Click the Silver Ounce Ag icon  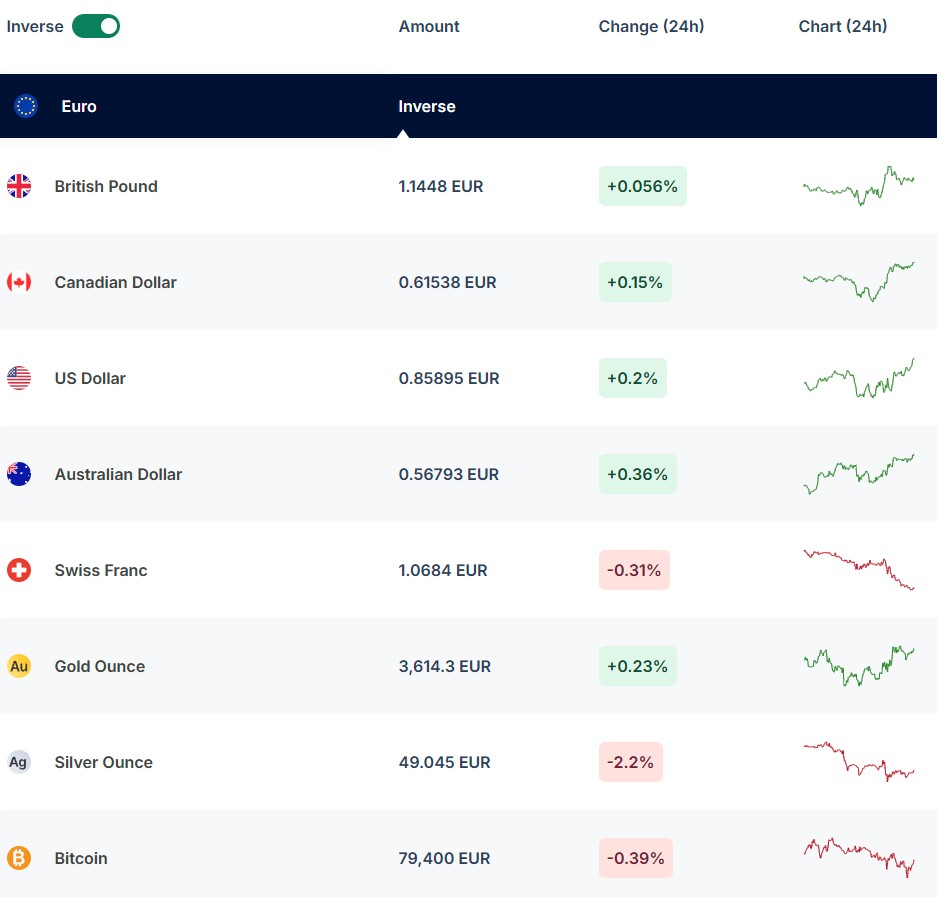pyautogui.click(x=19, y=762)
